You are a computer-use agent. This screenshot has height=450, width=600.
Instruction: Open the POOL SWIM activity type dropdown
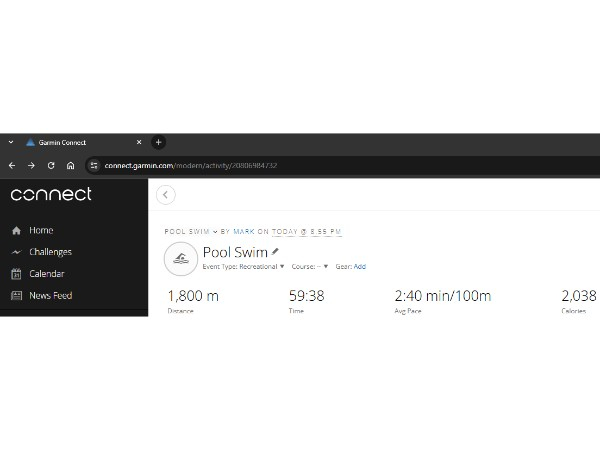[x=191, y=232]
